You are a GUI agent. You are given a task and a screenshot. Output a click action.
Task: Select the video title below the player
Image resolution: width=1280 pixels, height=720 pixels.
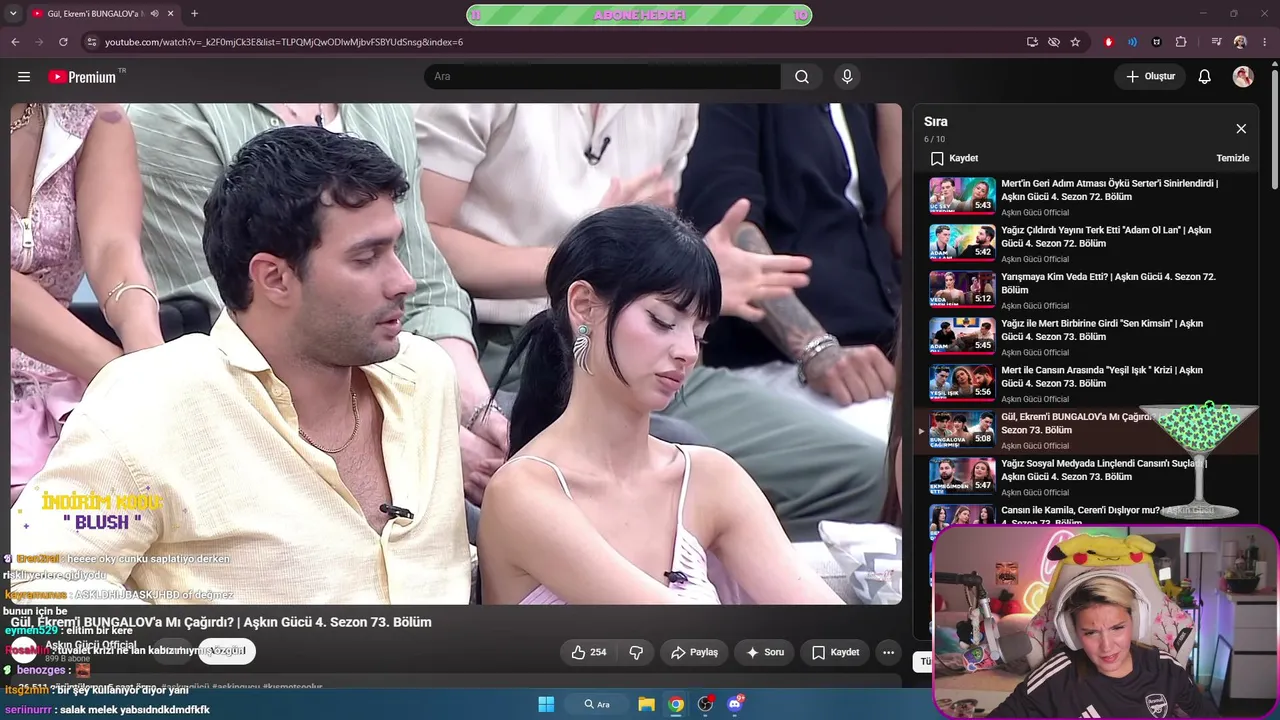pos(221,622)
